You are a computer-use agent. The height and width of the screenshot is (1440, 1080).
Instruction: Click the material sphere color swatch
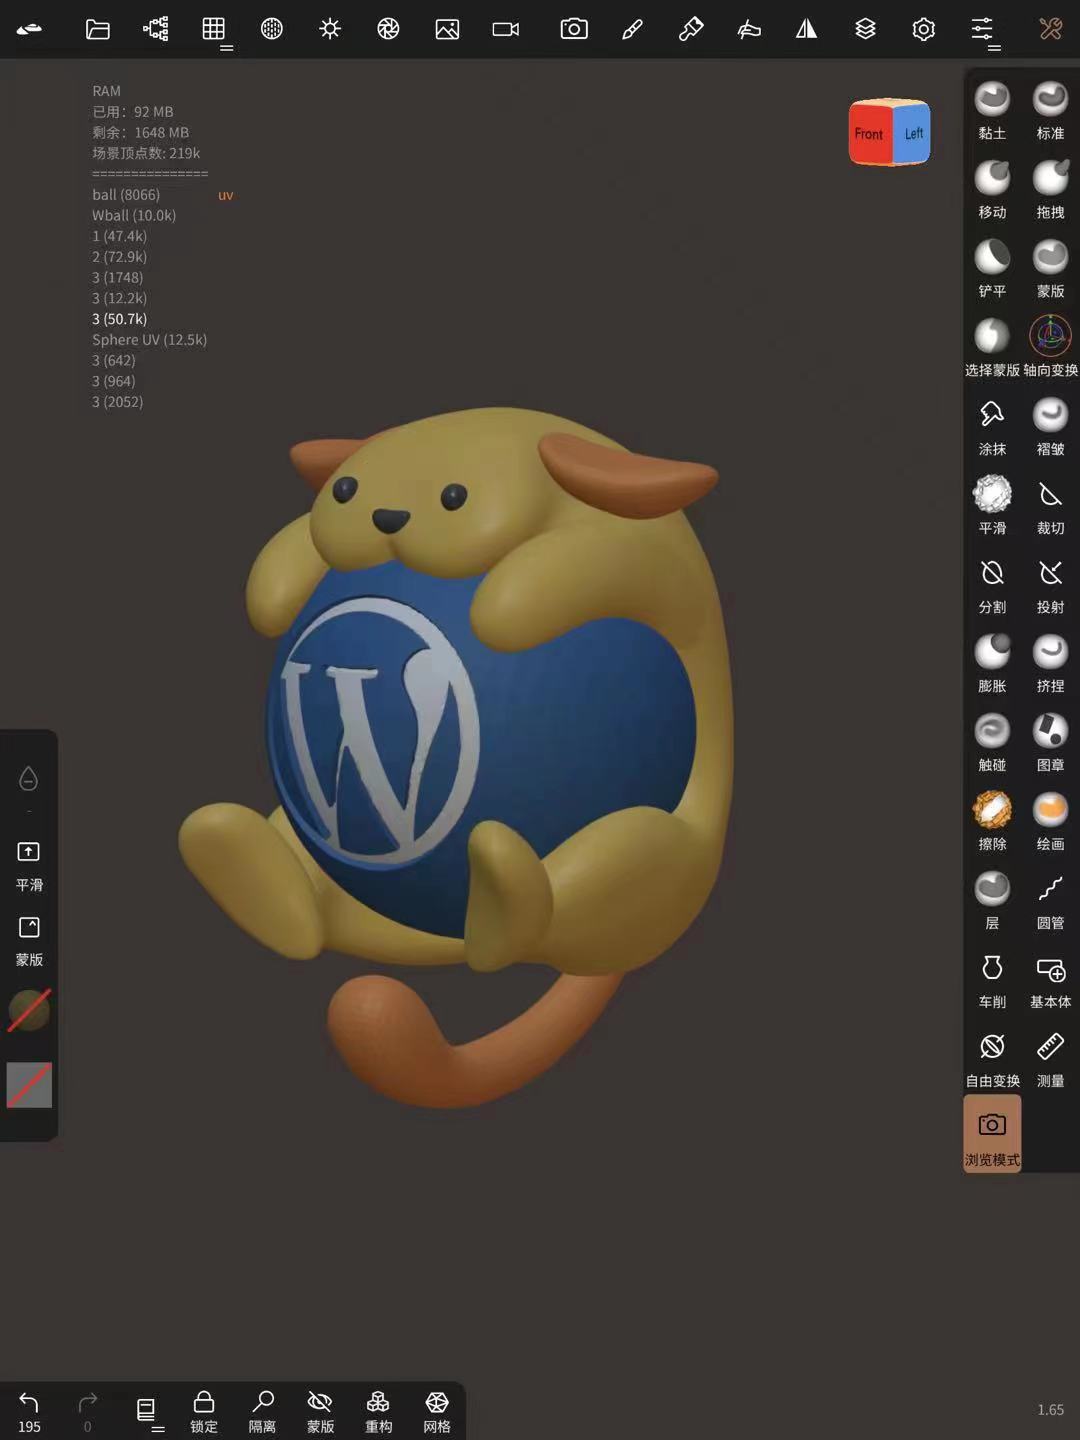point(29,1010)
